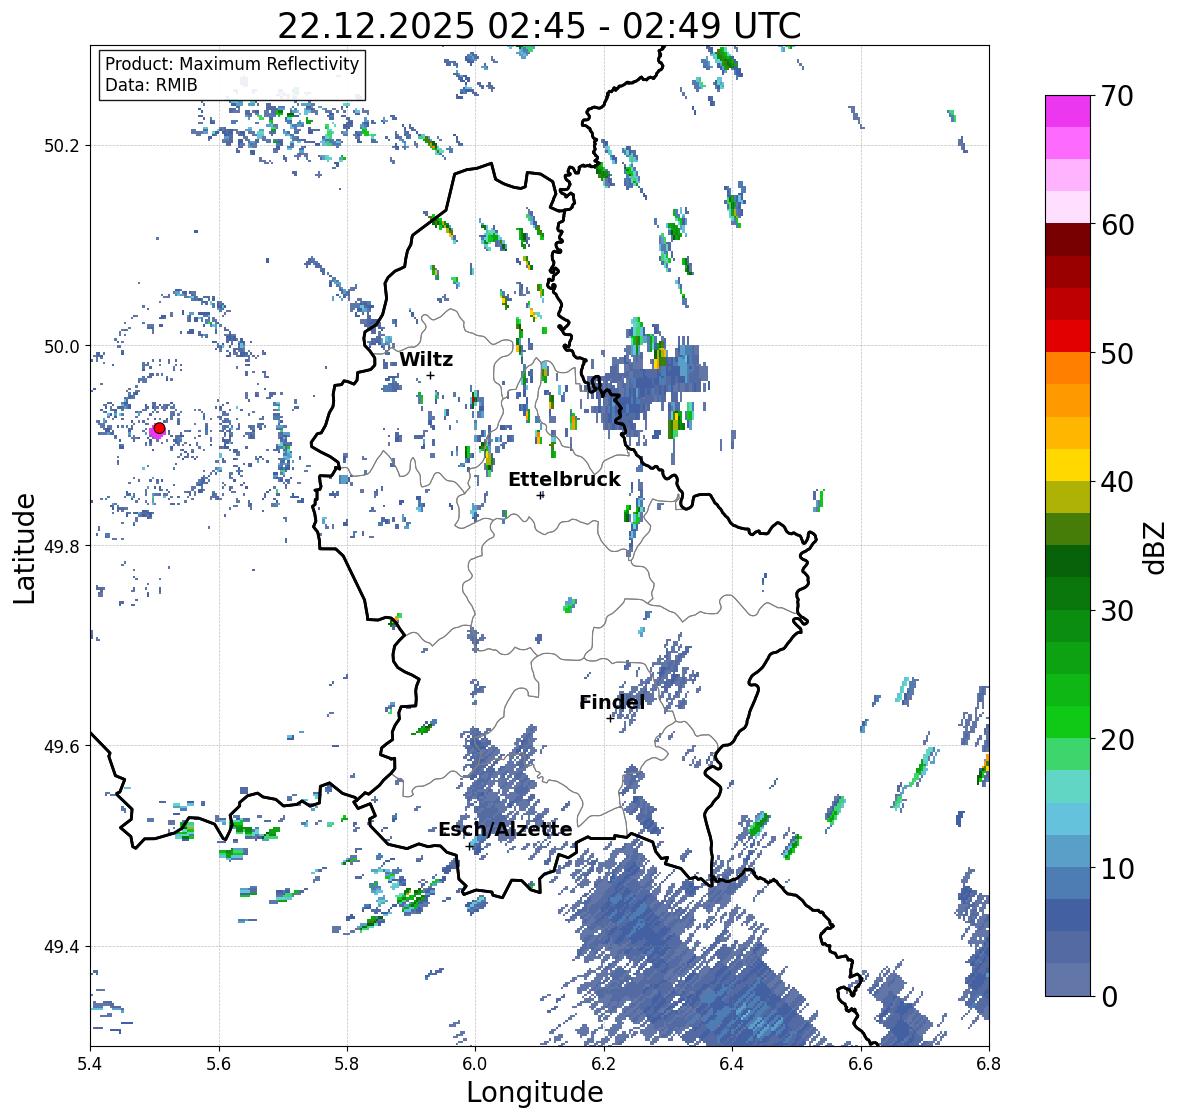Click the latitude tick label 49.6
Screen dimensions: 1179x1117
[x=62, y=746]
